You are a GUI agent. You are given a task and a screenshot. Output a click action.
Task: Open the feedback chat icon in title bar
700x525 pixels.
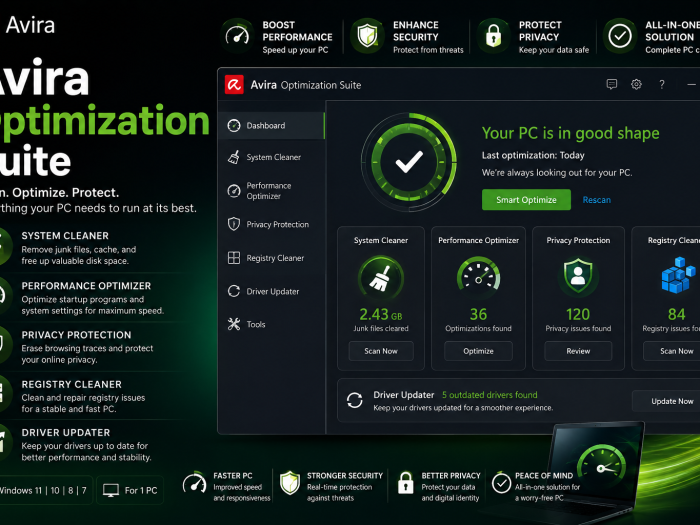coord(612,84)
